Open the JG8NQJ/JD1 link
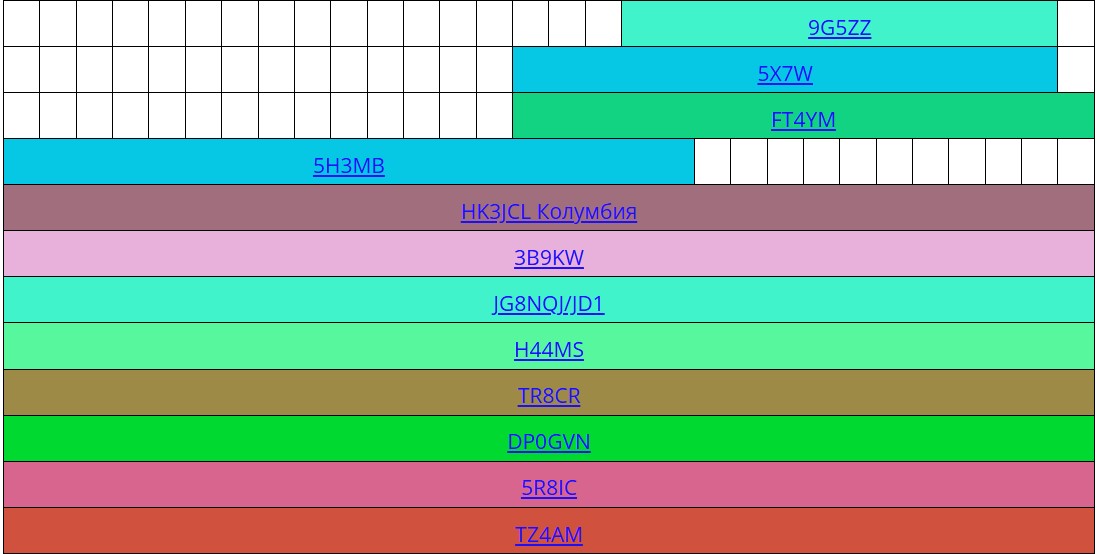This screenshot has width=1097, height=554. click(548, 304)
